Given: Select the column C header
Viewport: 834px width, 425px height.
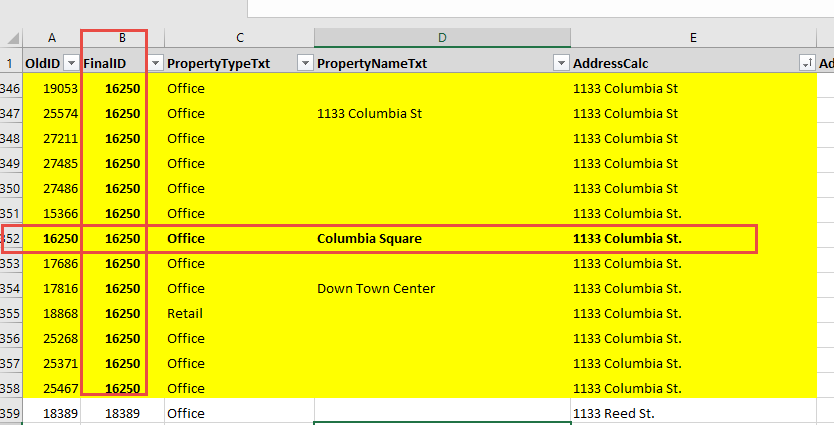Looking at the screenshot, I should click(x=239, y=38).
